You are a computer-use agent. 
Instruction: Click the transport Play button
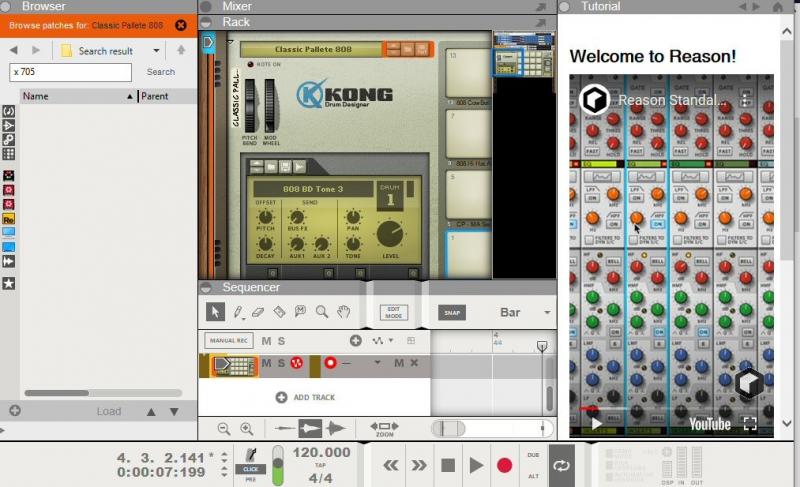pyautogui.click(x=476, y=465)
